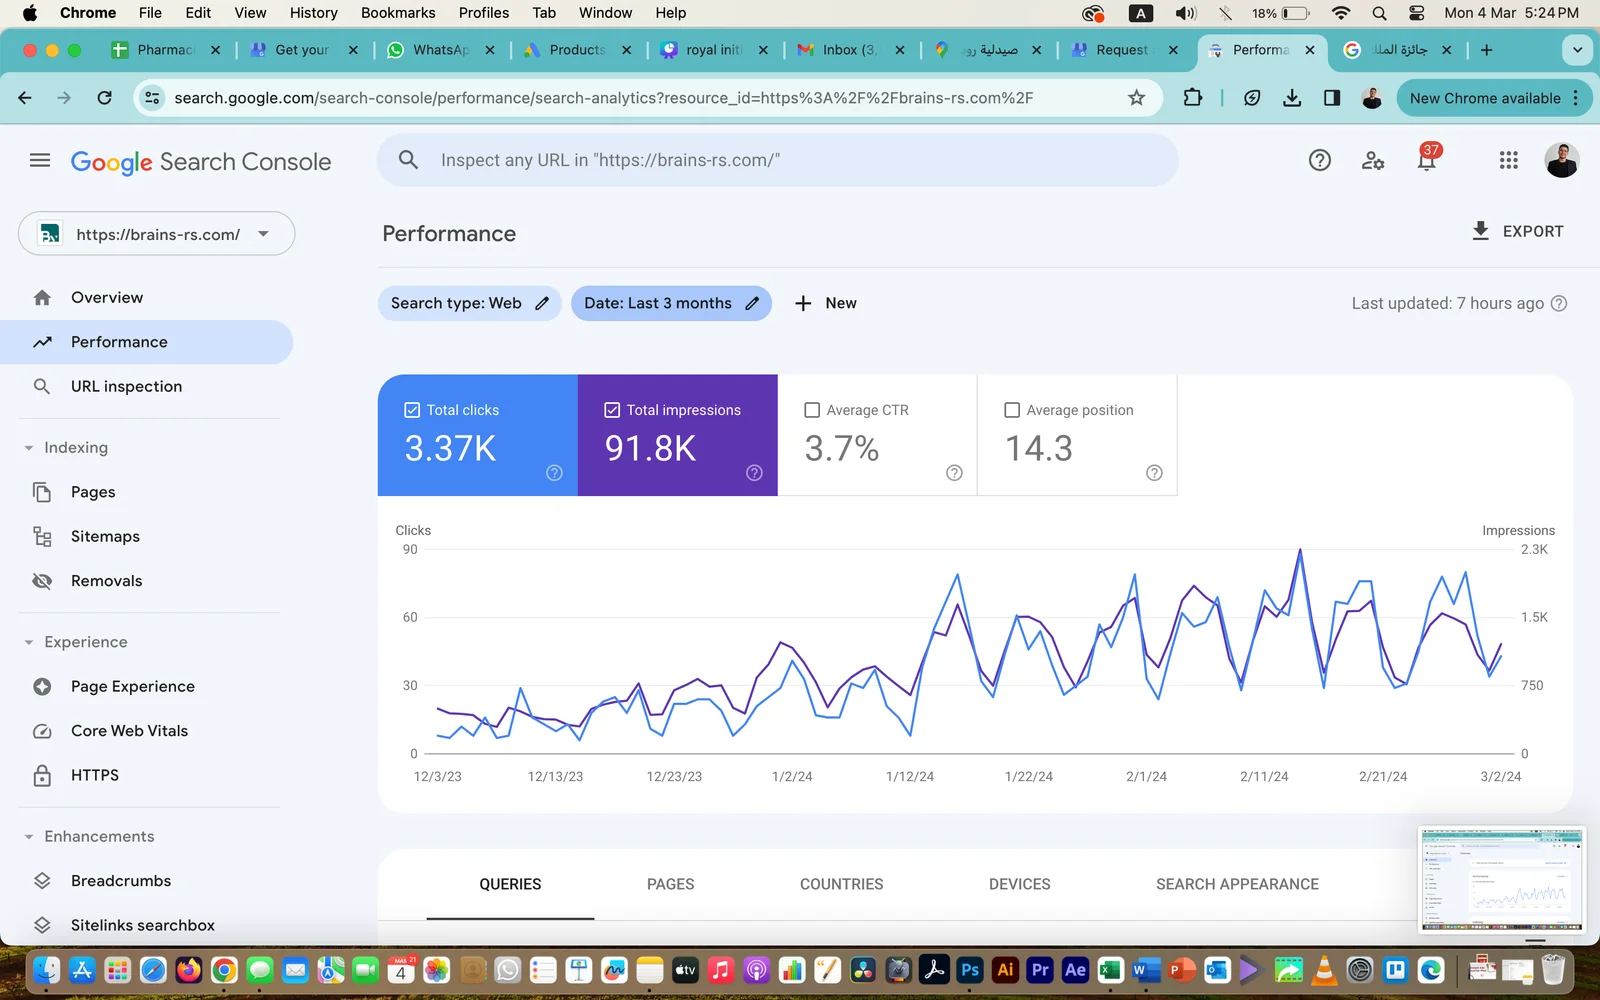Click the help icon on Total impressions card
The image size is (1600, 1000).
(754, 473)
